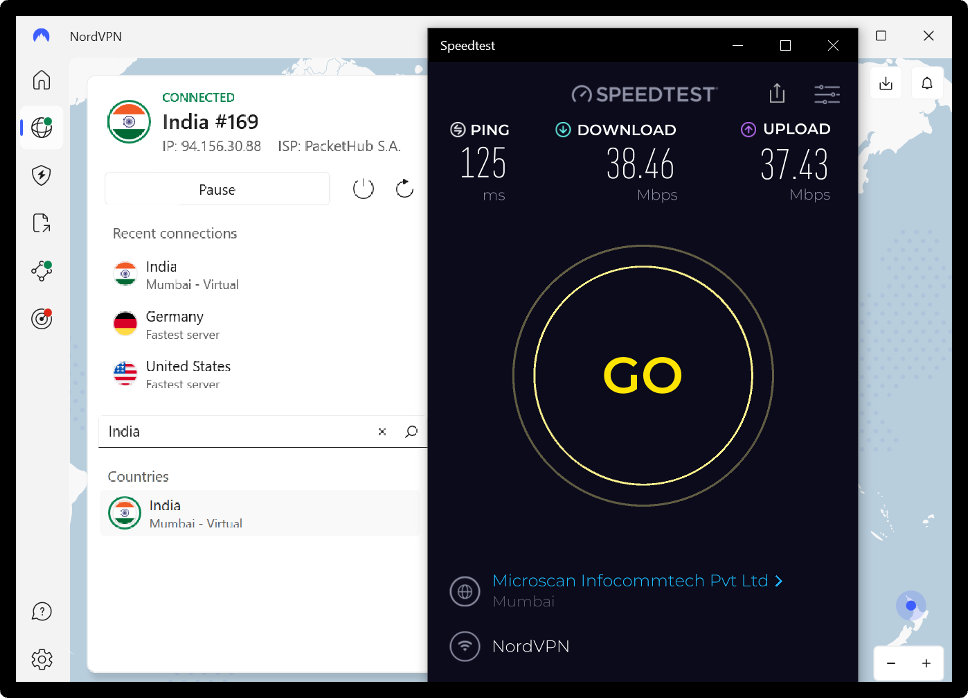This screenshot has height=698, width=968.
Task: Close the Speedtest window
Action: point(833,46)
